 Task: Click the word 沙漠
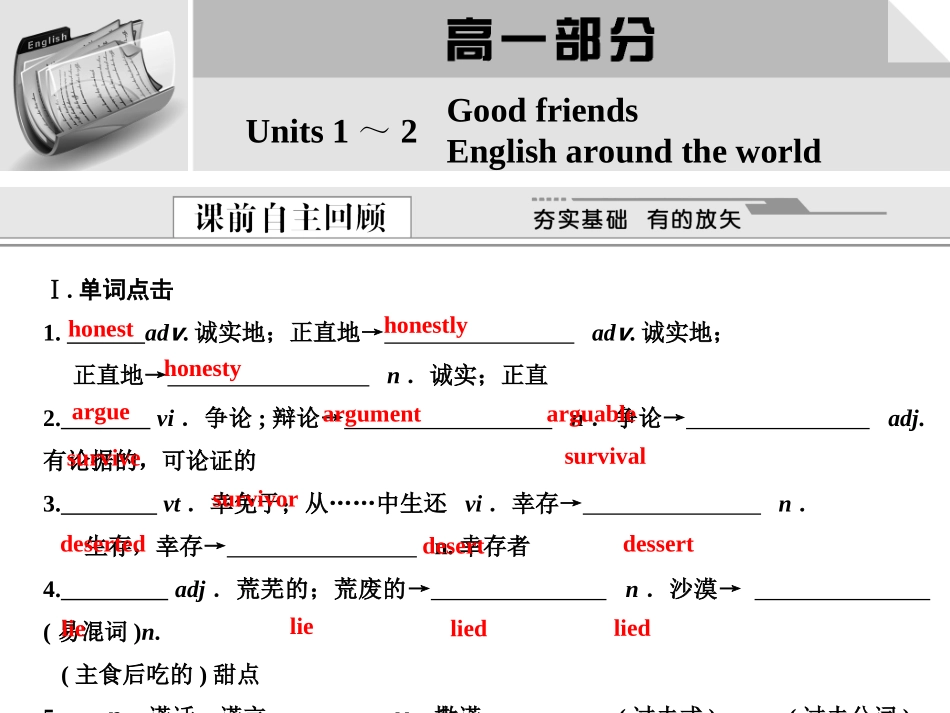pos(693,589)
